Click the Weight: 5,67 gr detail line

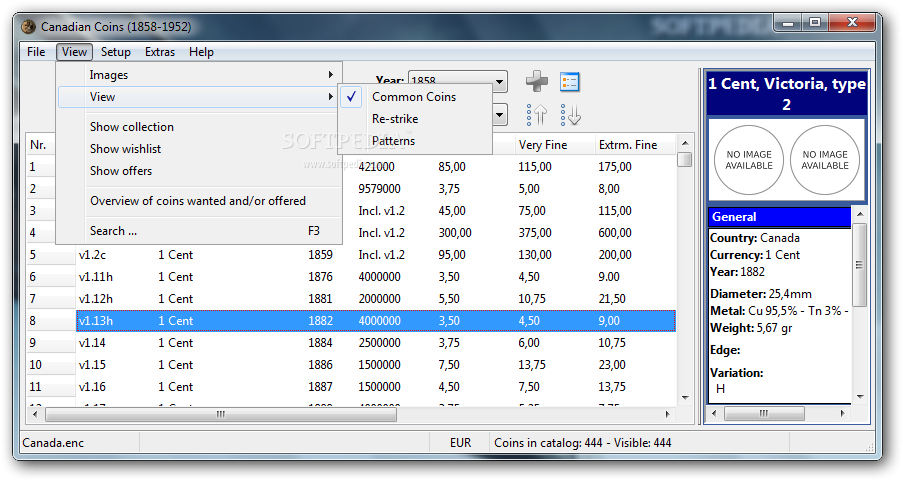[x=751, y=328]
